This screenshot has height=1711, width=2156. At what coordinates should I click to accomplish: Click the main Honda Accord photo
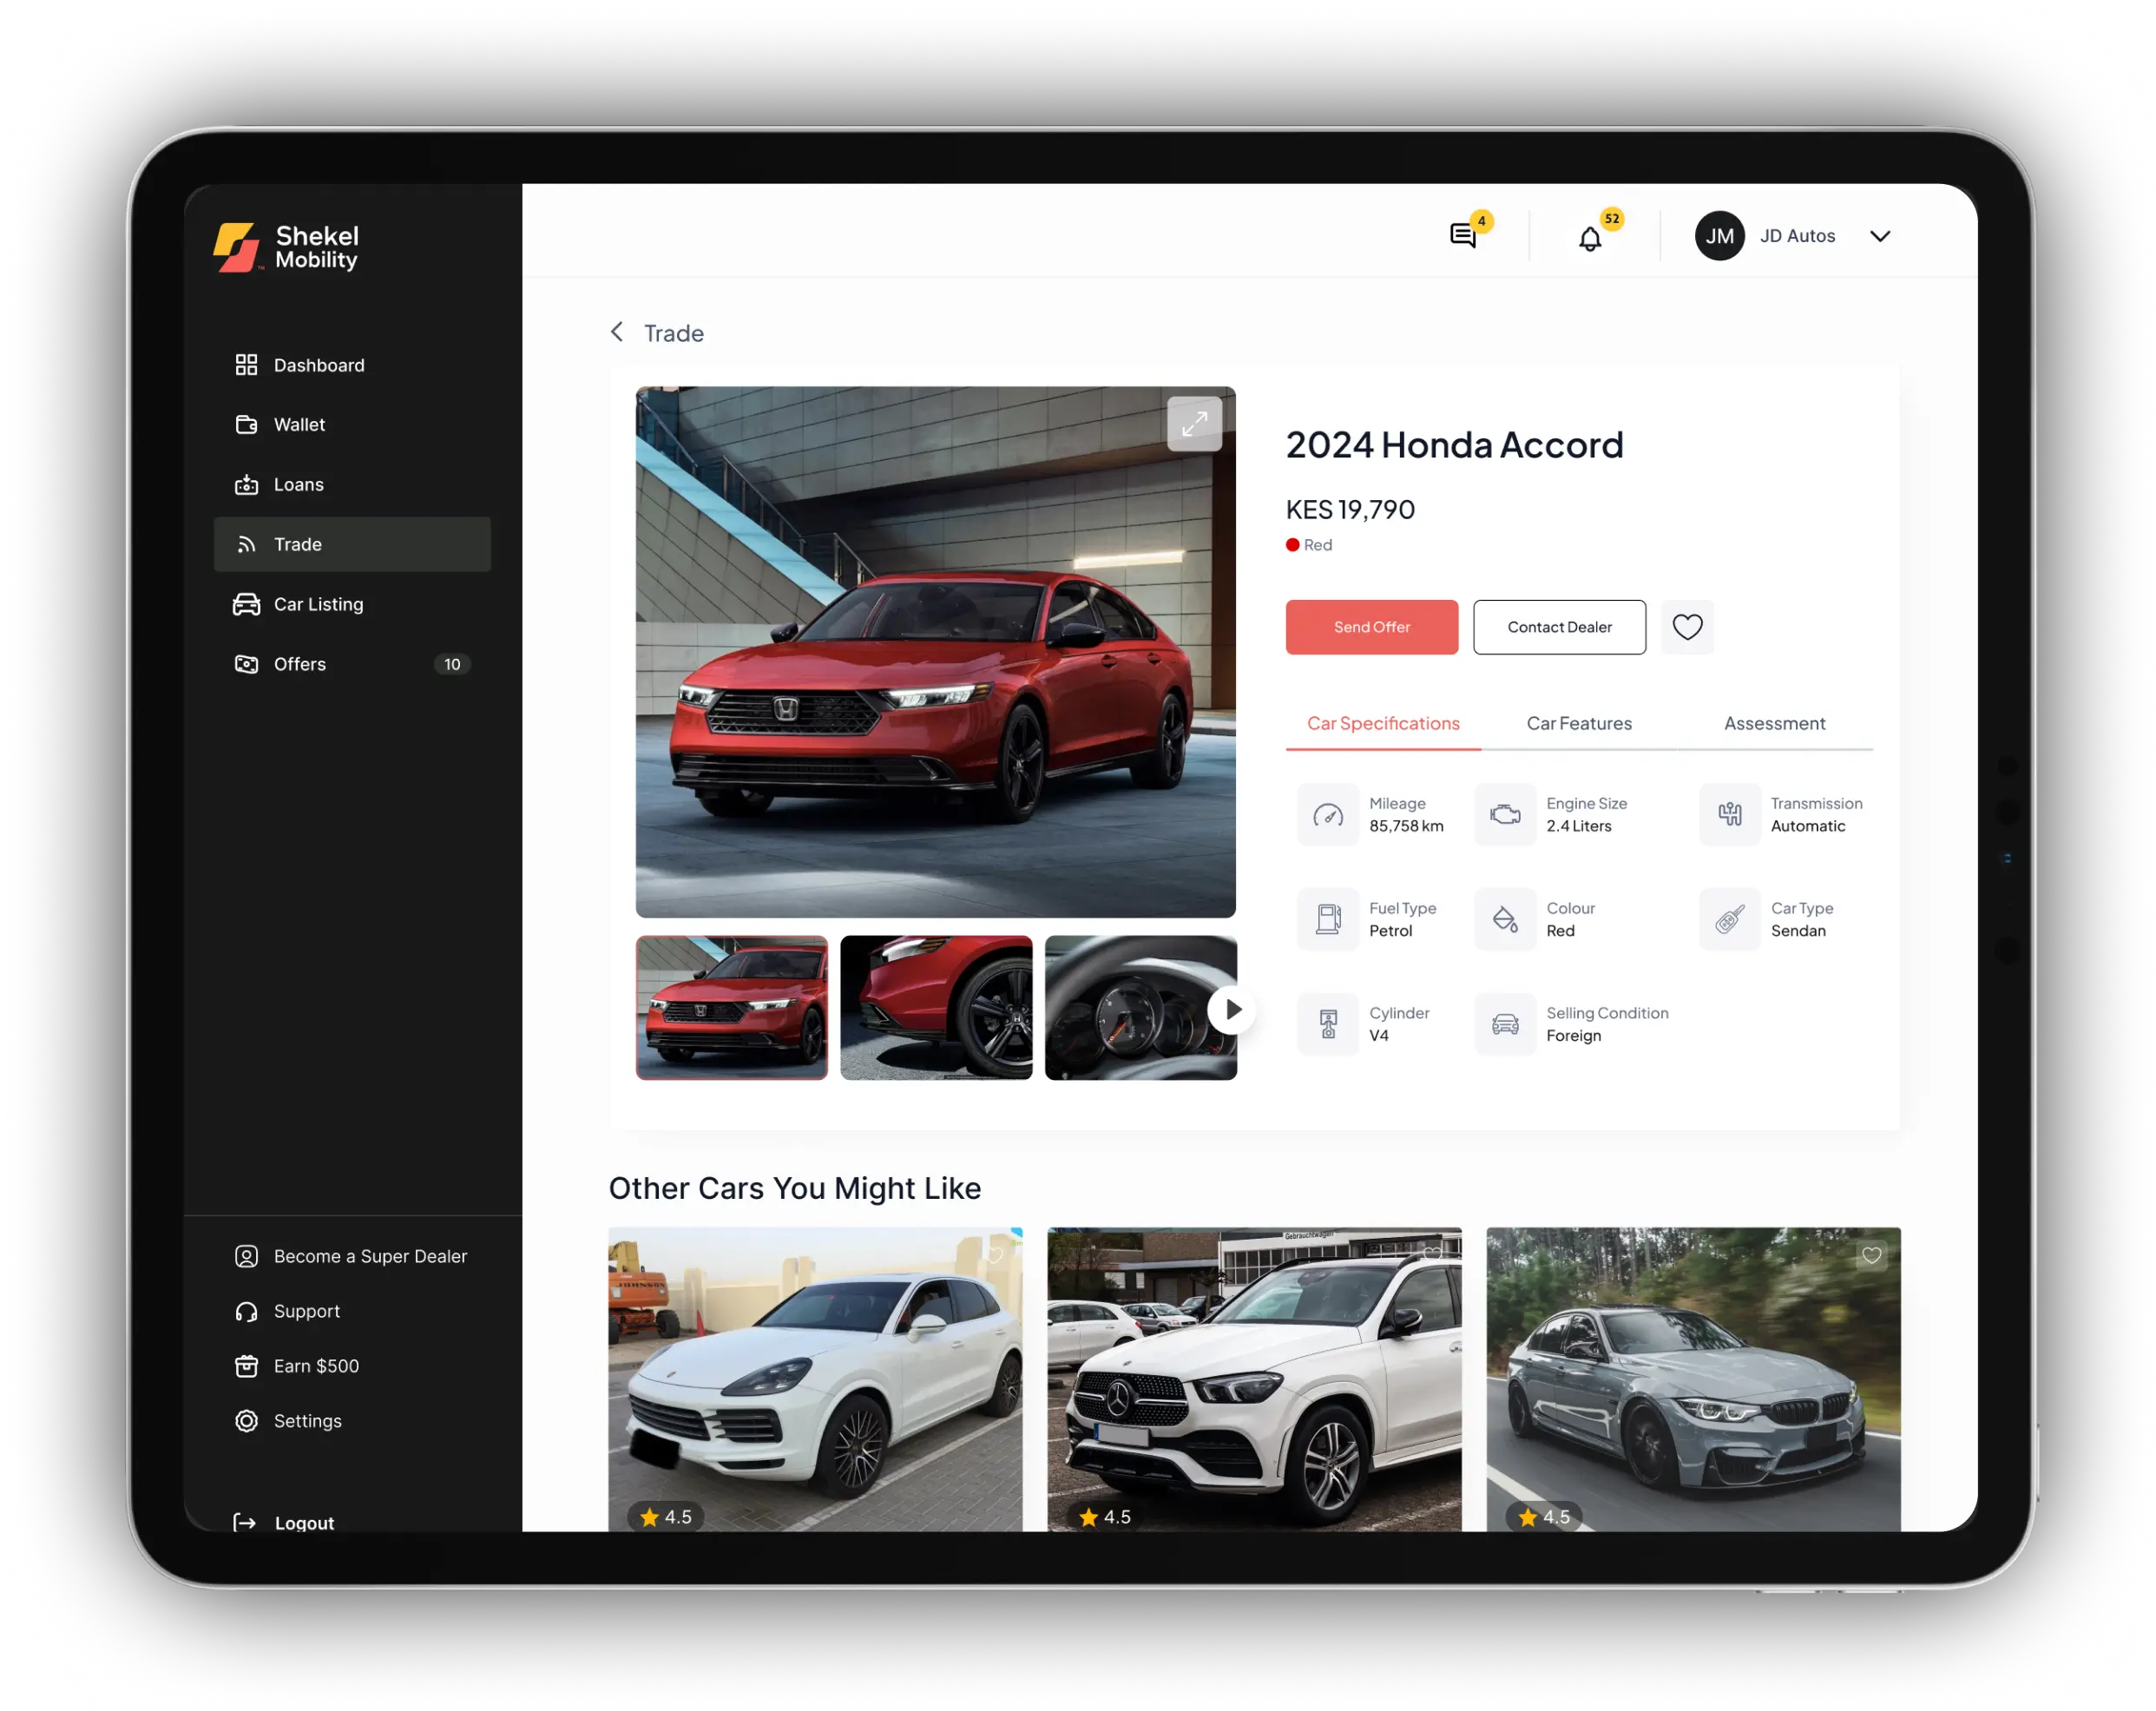tap(935, 652)
